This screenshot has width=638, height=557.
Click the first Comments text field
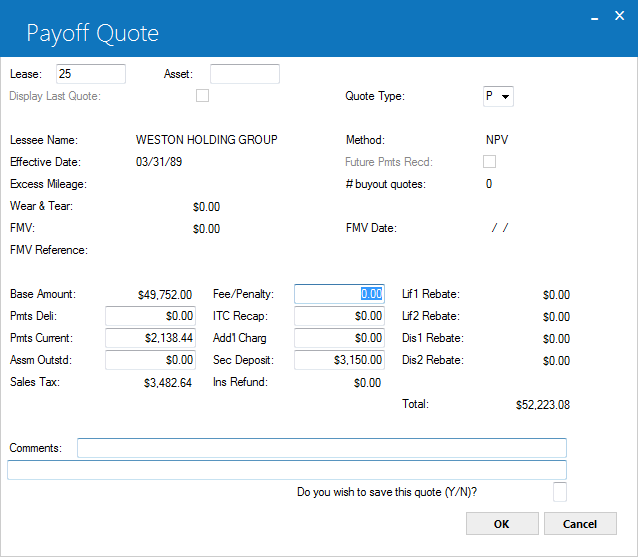click(322, 448)
